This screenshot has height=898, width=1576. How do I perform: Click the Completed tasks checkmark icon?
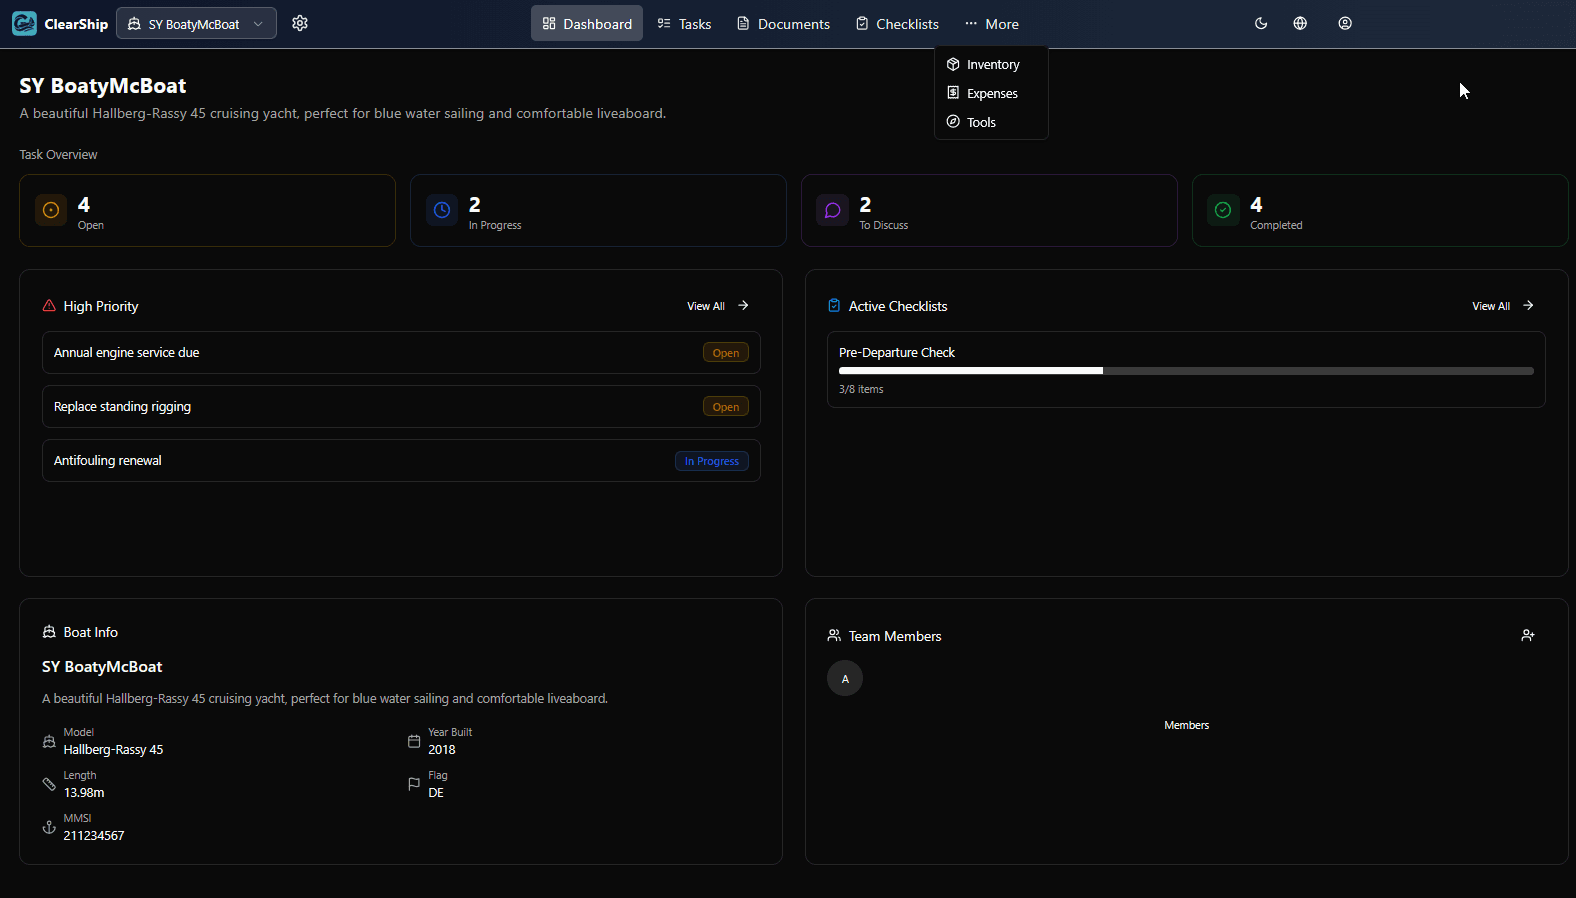pos(1223,210)
